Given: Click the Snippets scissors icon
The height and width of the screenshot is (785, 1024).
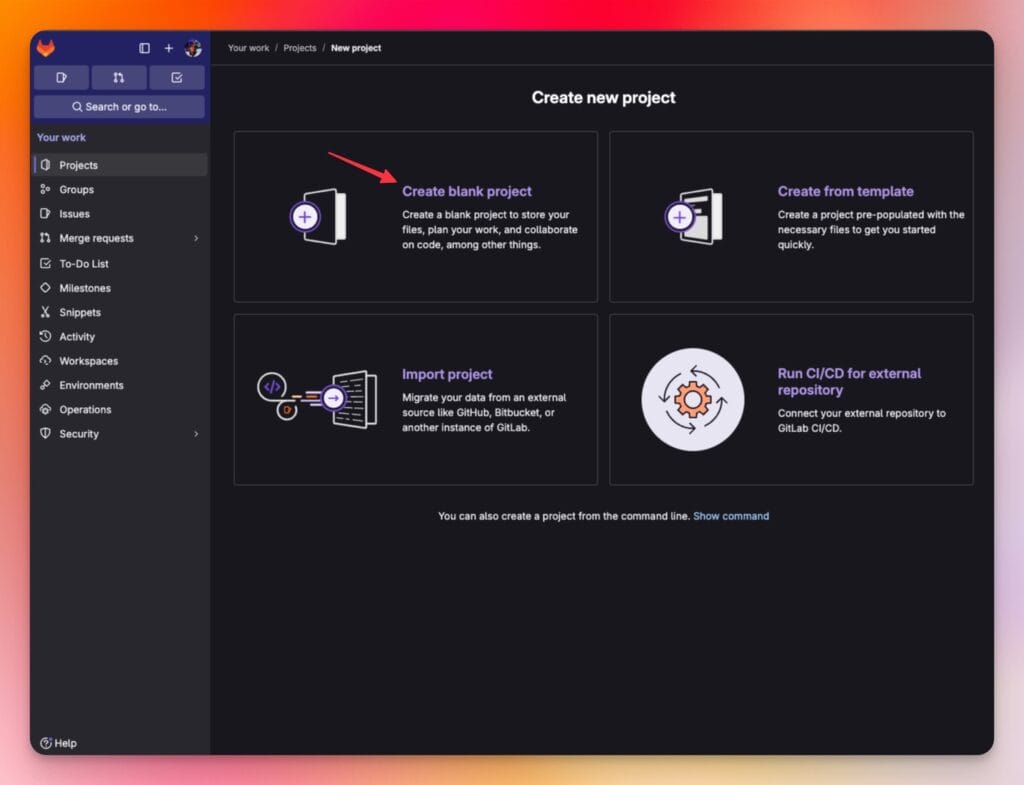Looking at the screenshot, I should tap(45, 312).
